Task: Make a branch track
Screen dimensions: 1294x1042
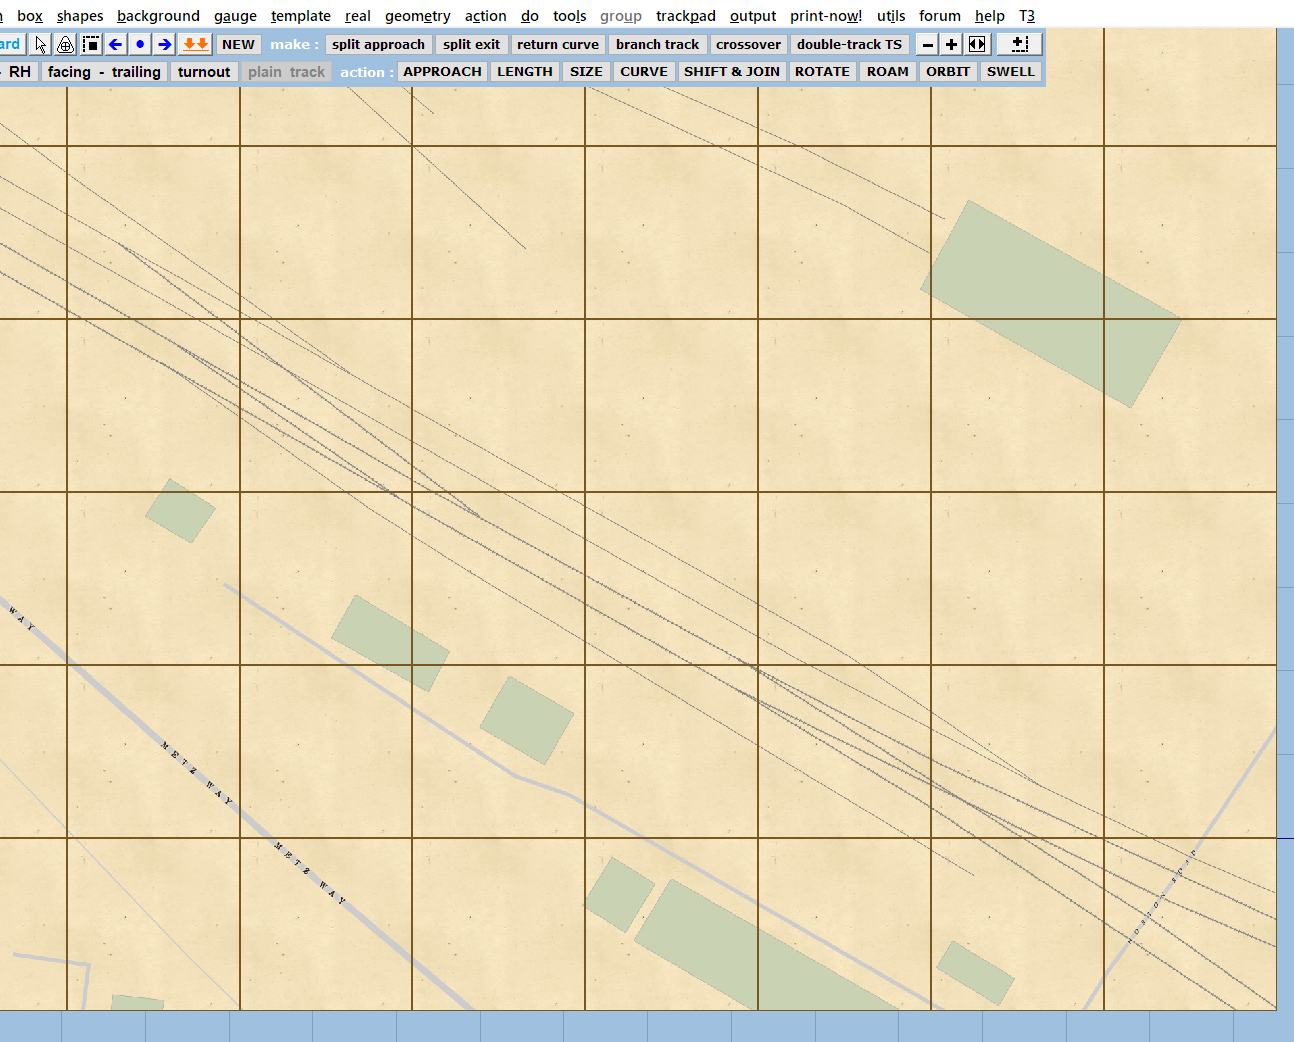Action: (x=657, y=44)
